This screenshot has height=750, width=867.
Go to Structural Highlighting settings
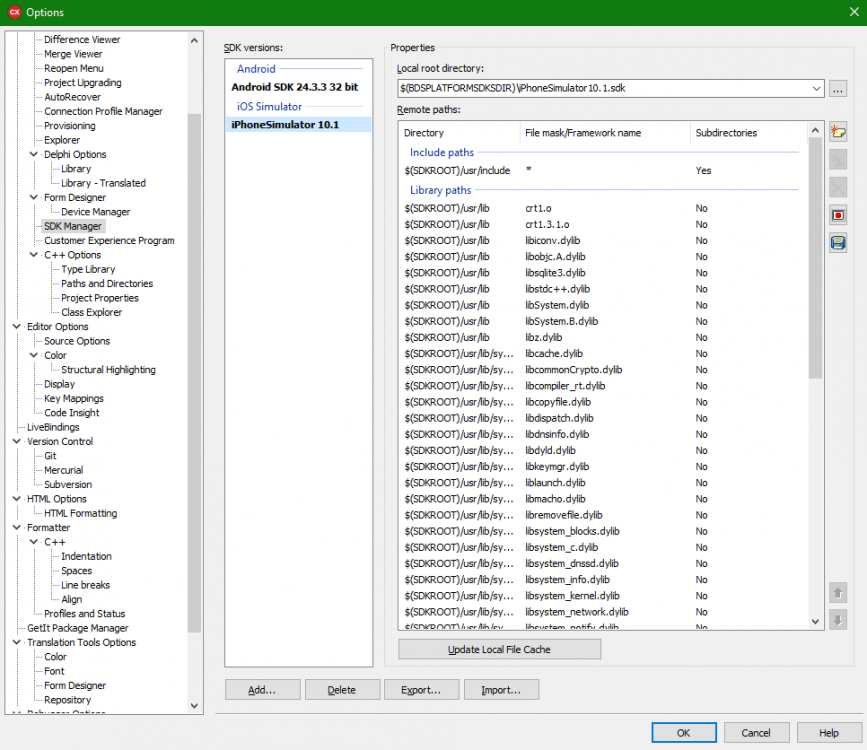click(108, 370)
